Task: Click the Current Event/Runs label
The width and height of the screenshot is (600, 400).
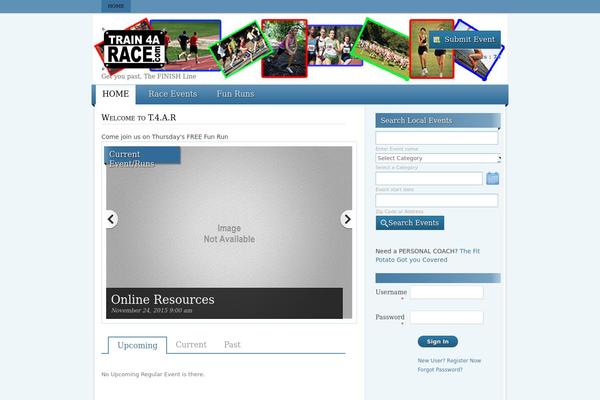Action: click(x=142, y=155)
